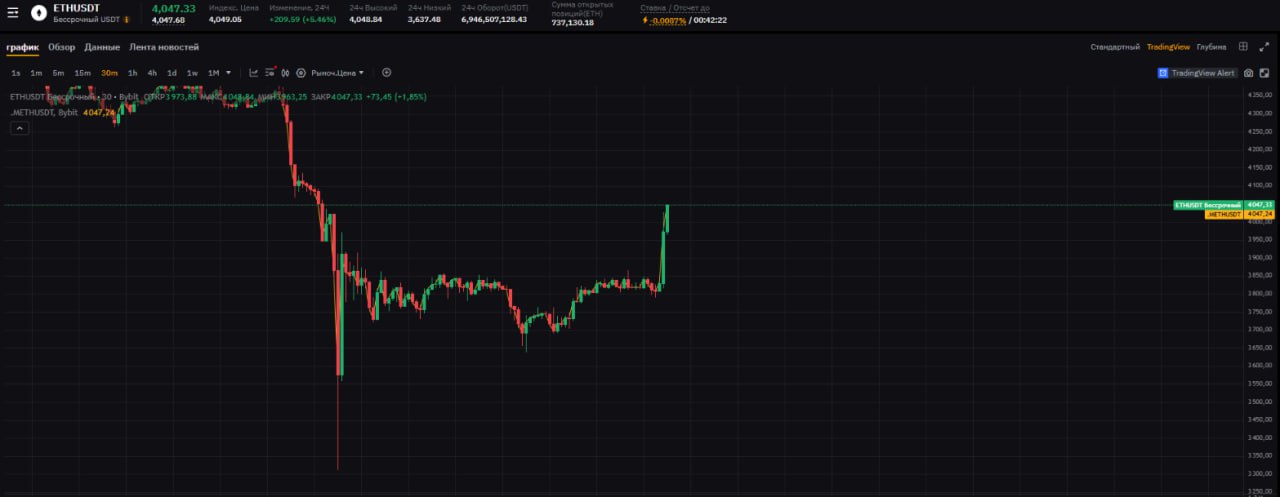The image size is (1280, 497).
Task: Switch the chart mode to Стандартный
Action: (1114, 47)
